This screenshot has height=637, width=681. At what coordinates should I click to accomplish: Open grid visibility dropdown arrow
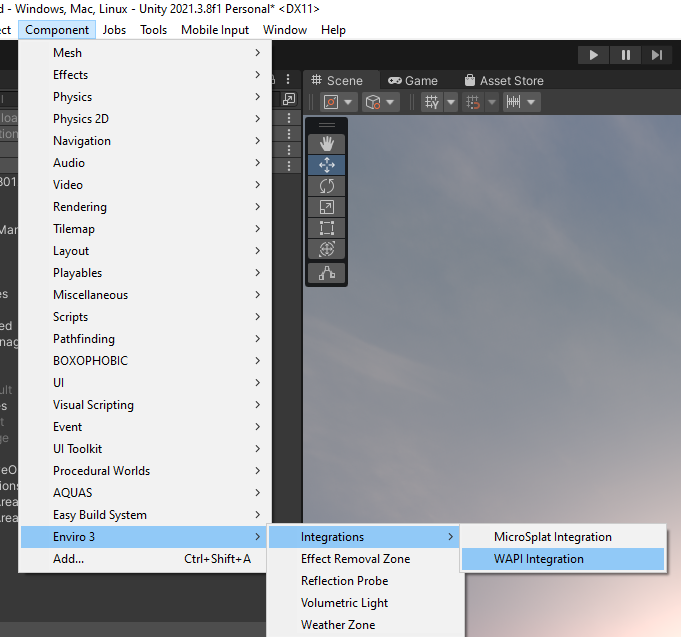point(451,102)
